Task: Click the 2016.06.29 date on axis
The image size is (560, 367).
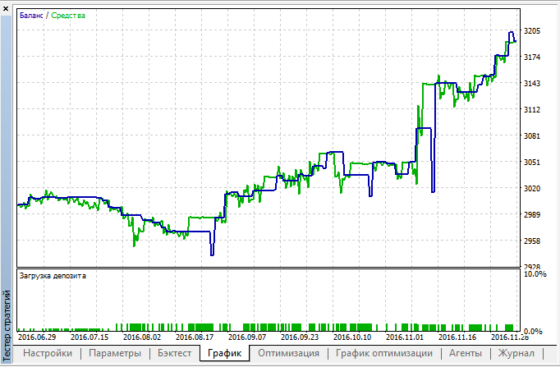Action: (x=37, y=337)
